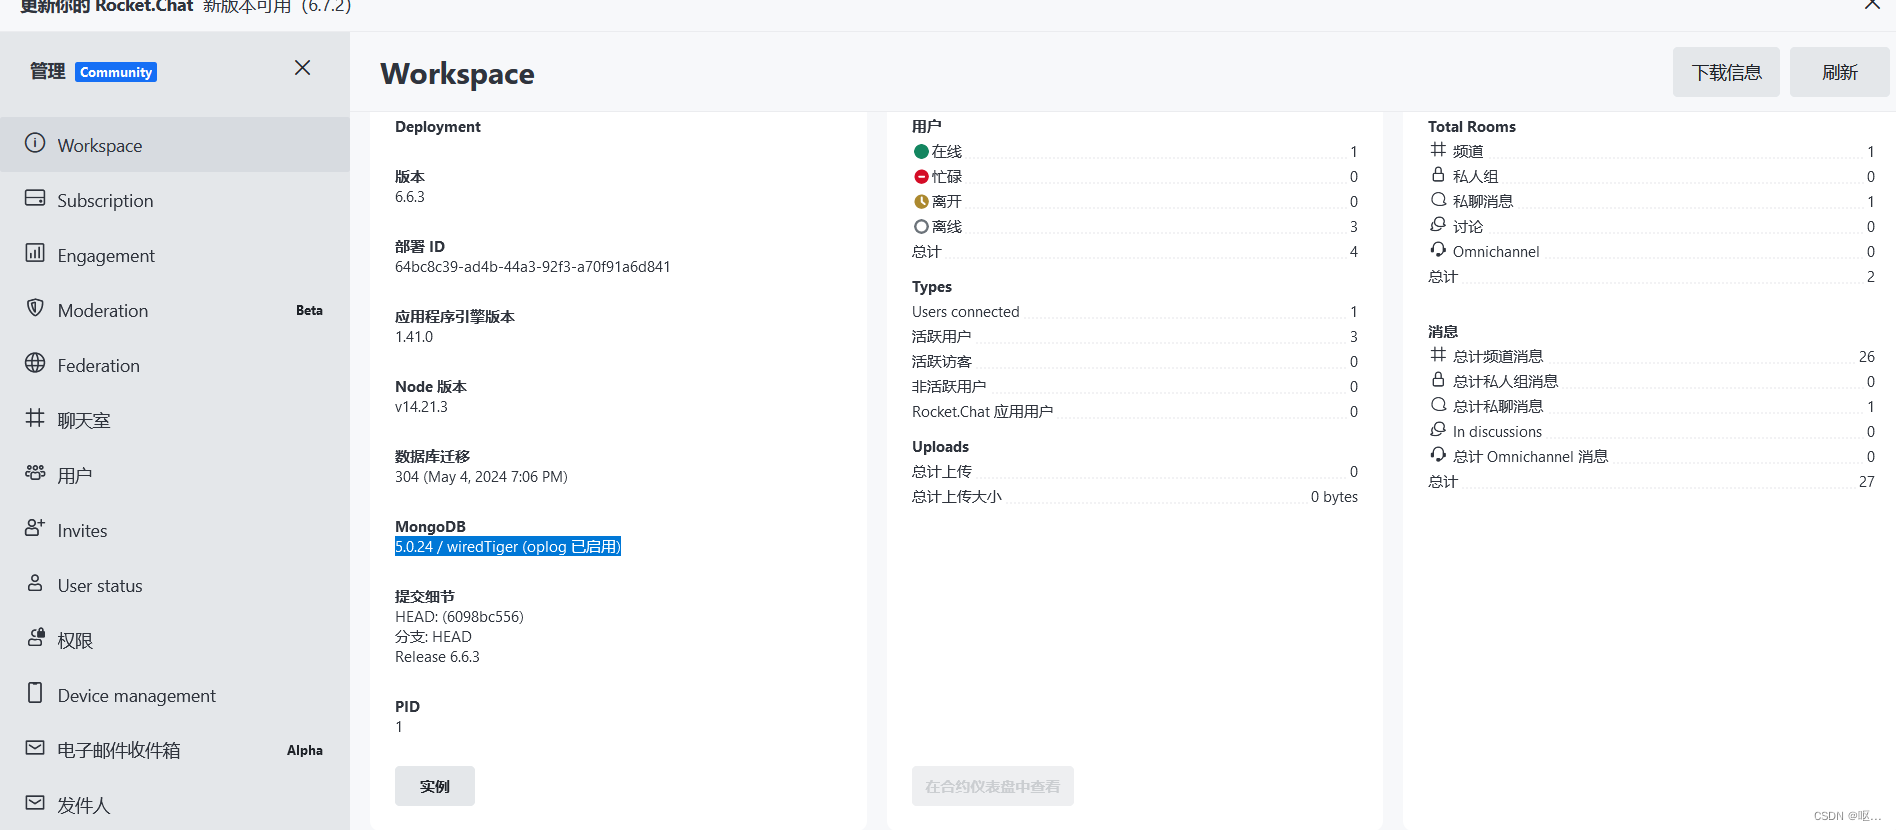Click the 私聊消息 bubble icon
The width and height of the screenshot is (1896, 830).
click(x=1438, y=200)
